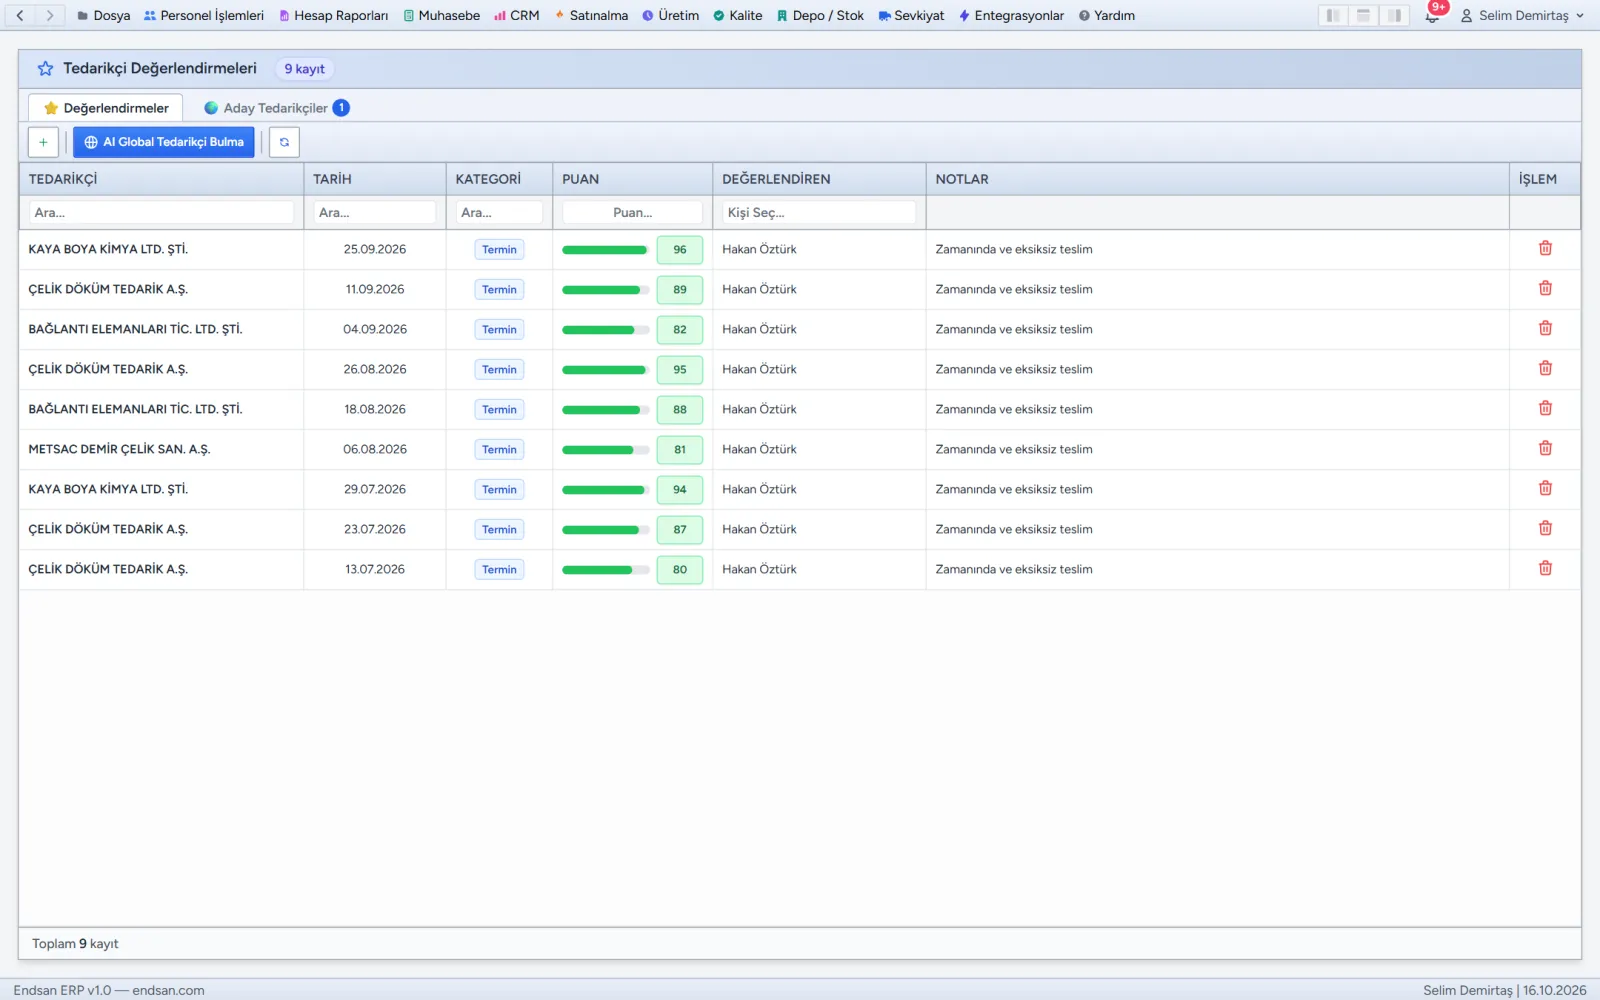Click the score bar for score 80
Screen dimensions: 1600x1000
pos(605,570)
